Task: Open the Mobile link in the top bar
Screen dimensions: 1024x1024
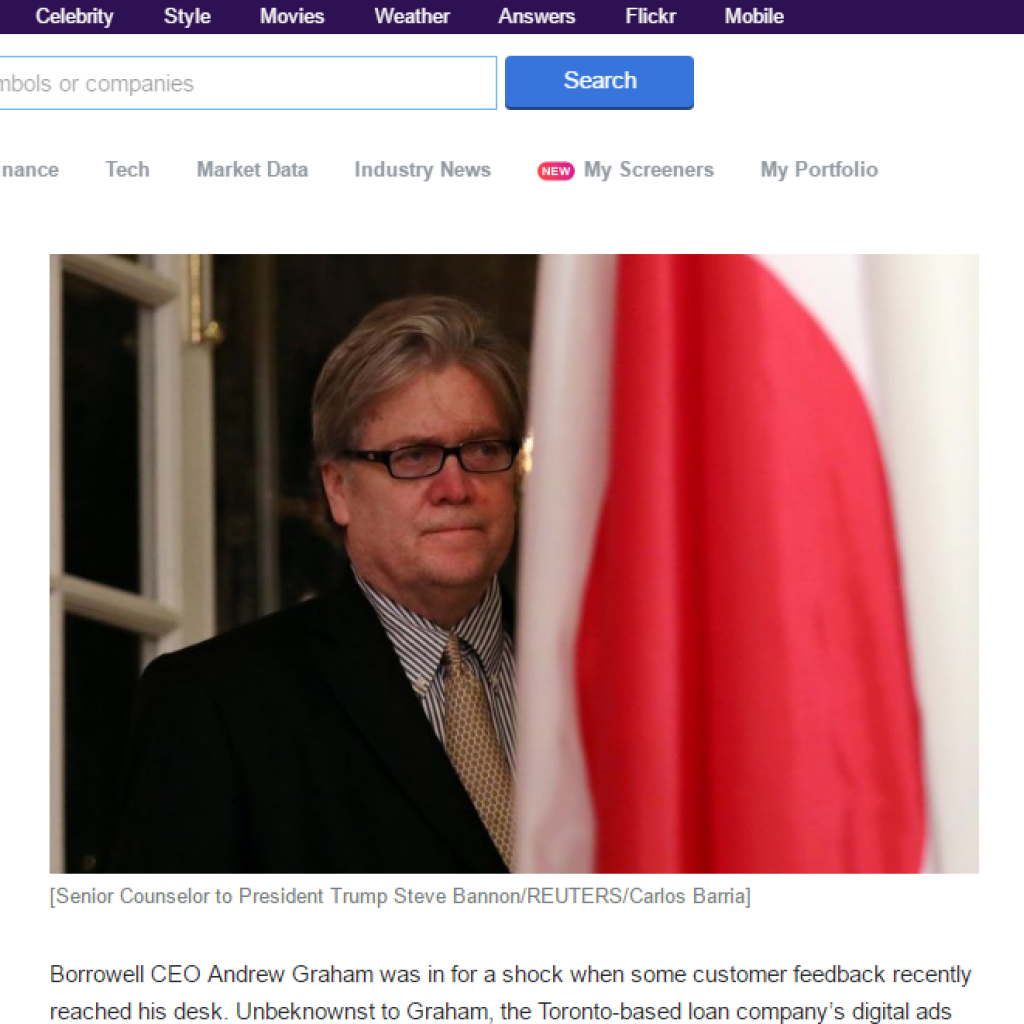Action: pos(754,16)
